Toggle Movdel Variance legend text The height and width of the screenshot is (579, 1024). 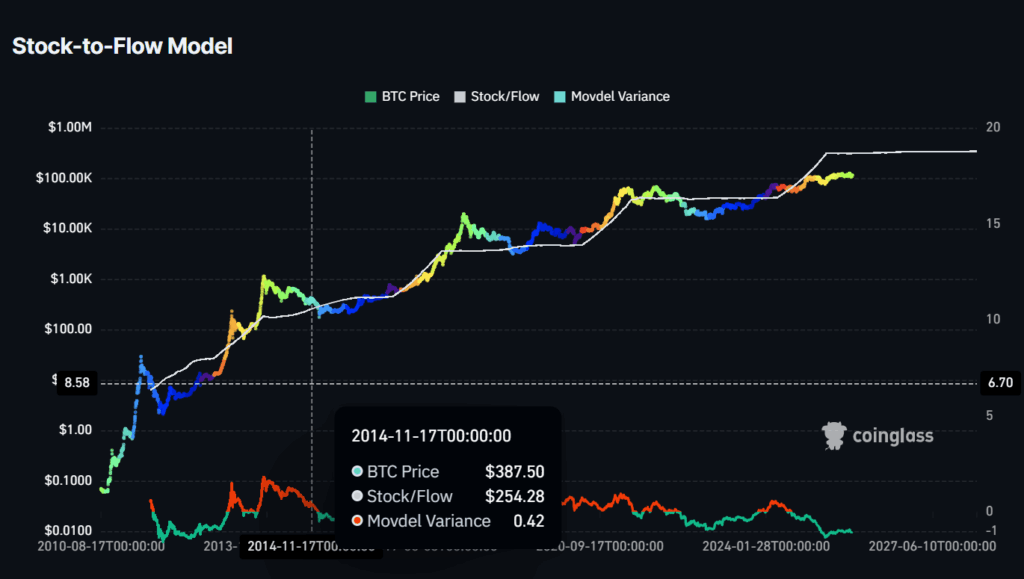620,97
